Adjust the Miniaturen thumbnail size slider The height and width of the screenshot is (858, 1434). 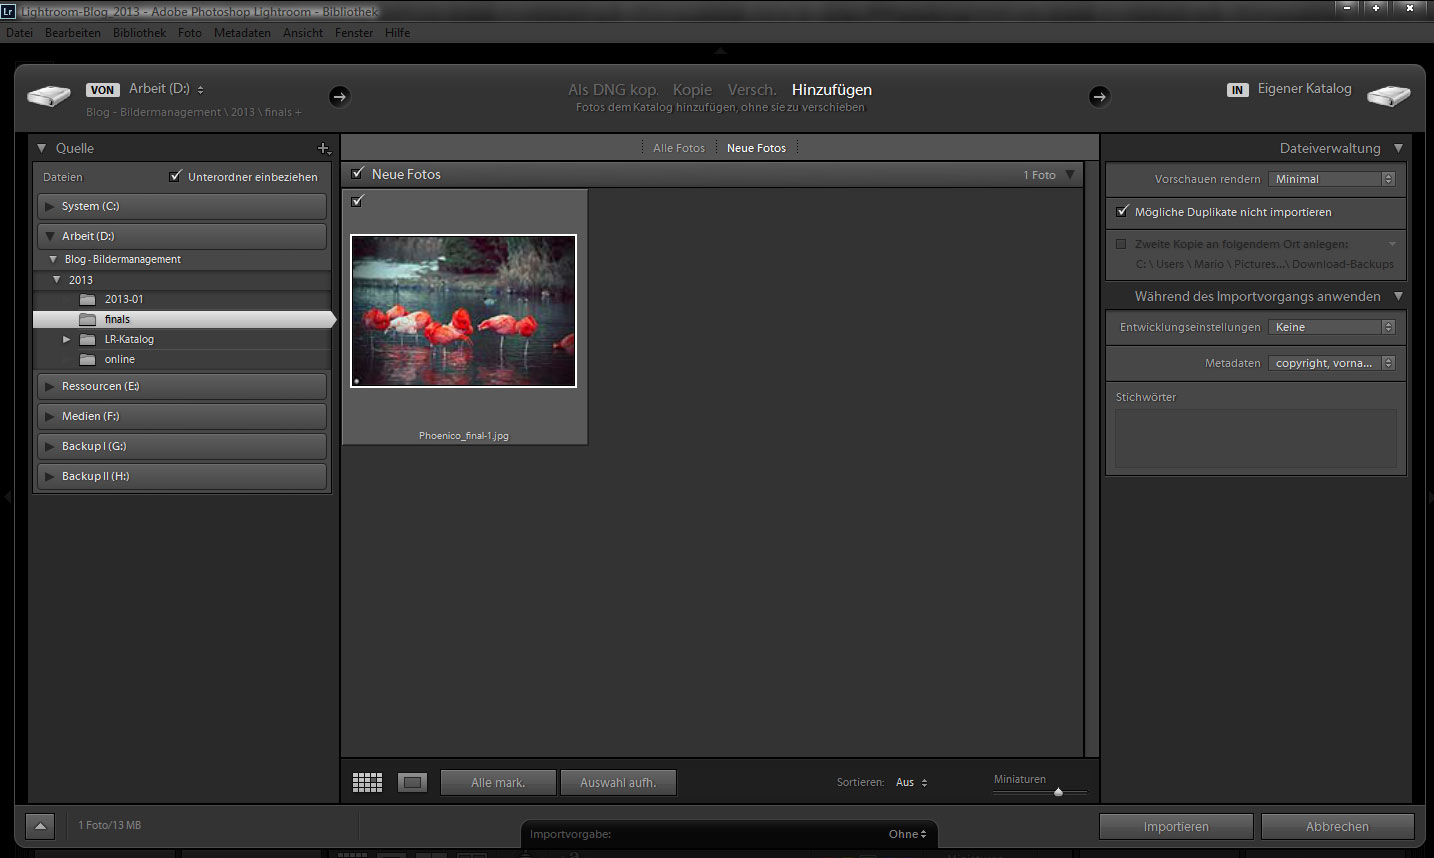point(1058,792)
